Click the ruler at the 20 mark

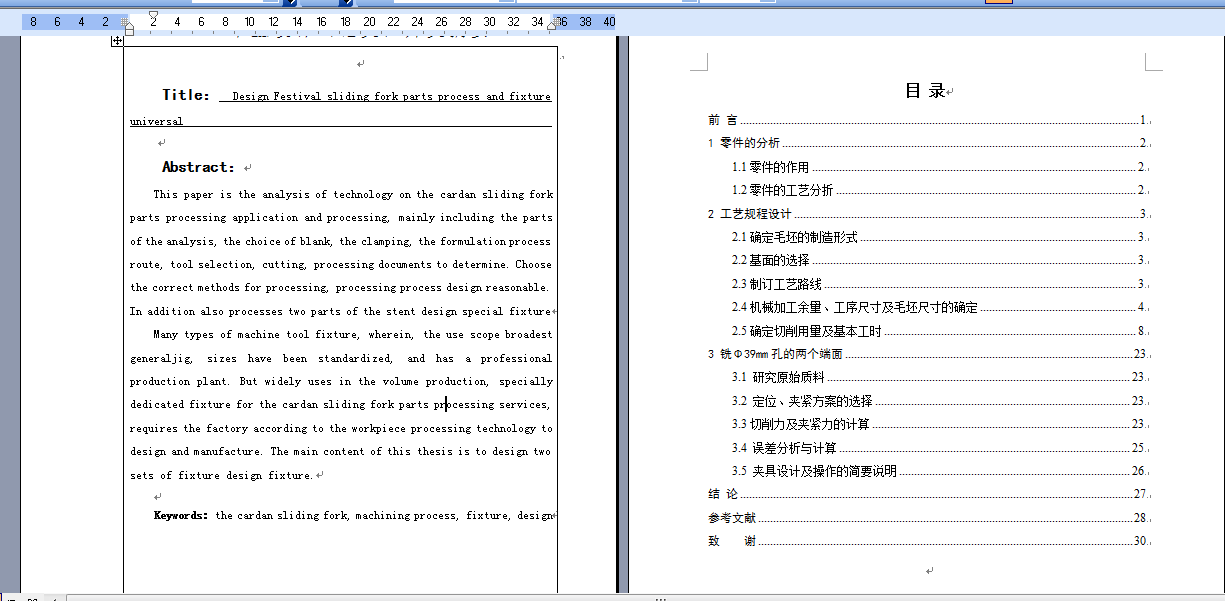[x=369, y=21]
